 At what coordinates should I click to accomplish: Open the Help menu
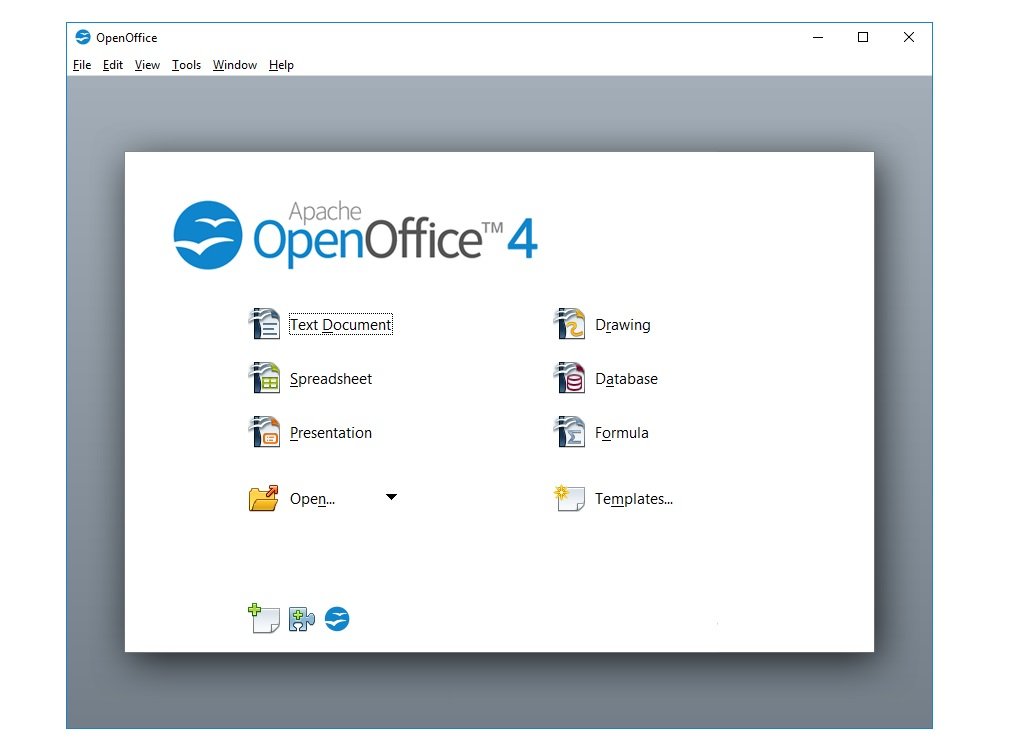coord(281,65)
